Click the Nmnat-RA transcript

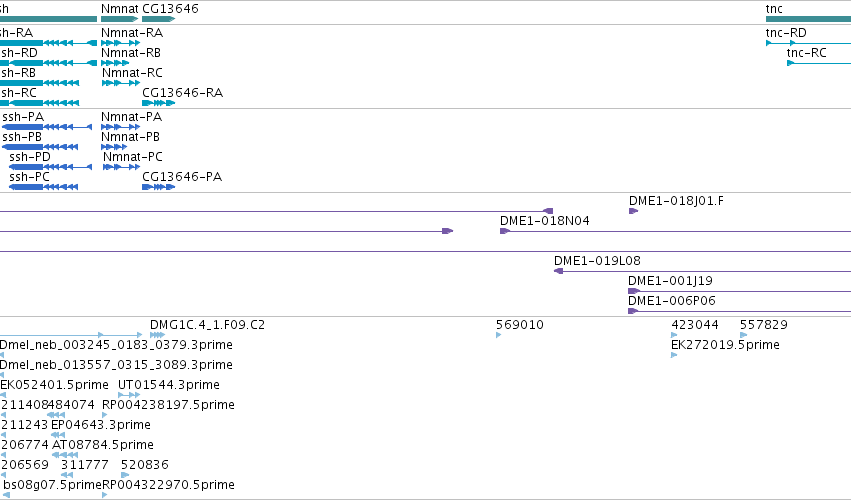coord(120,43)
